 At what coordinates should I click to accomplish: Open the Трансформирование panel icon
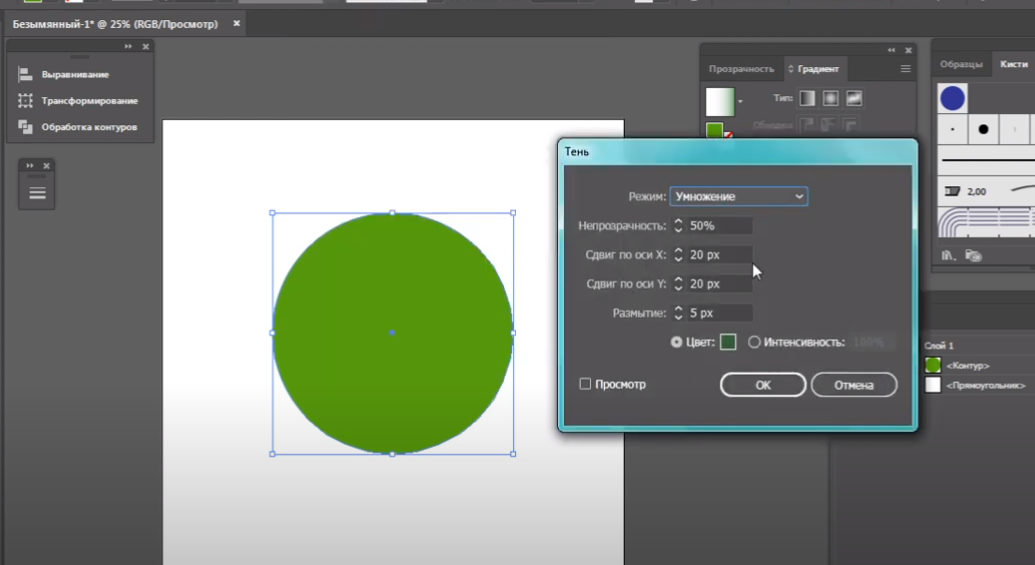pos(26,101)
